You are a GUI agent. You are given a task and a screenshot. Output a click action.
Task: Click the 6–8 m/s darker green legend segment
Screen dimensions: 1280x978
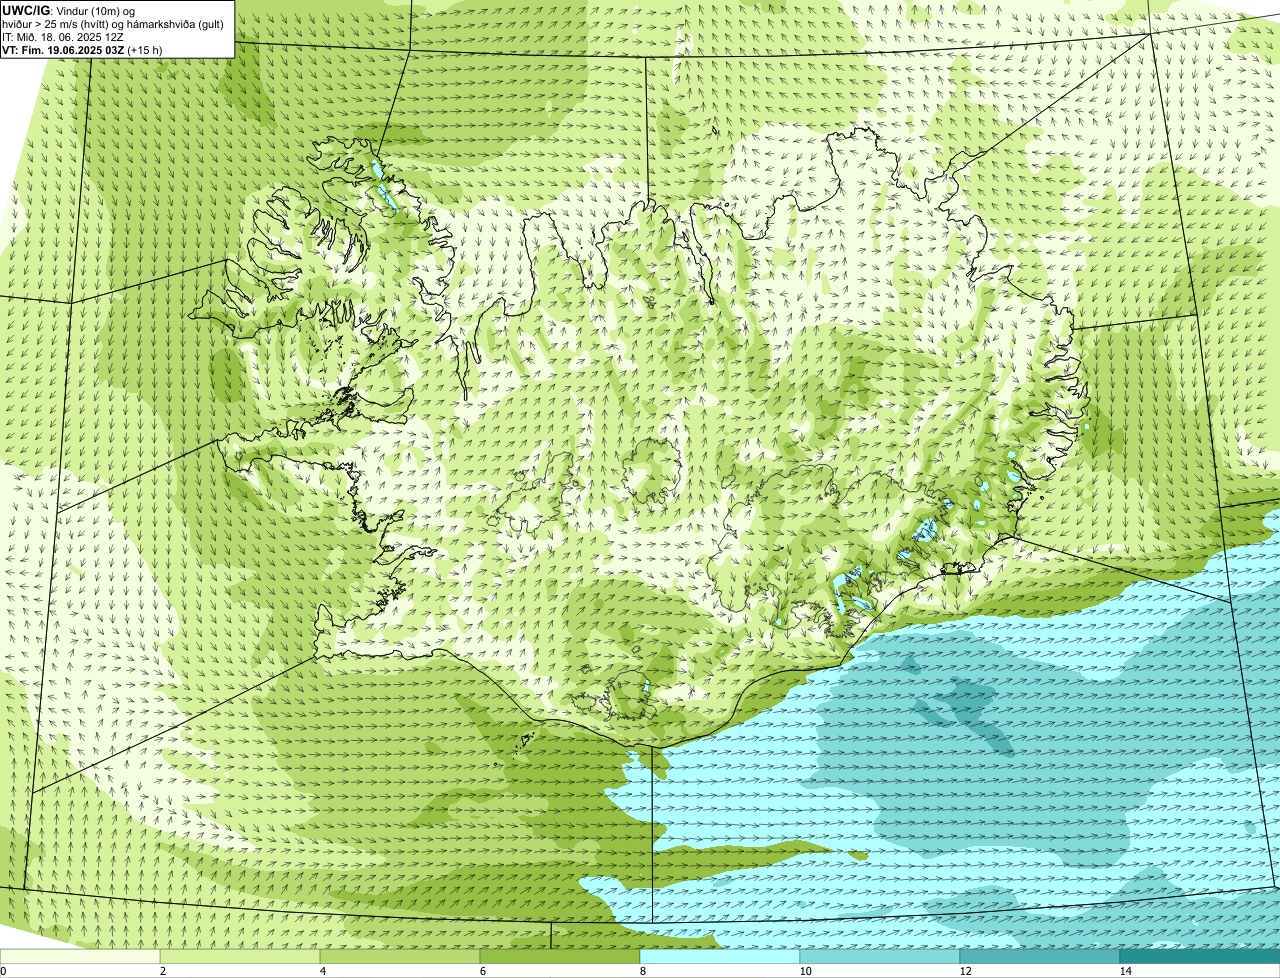point(560,956)
